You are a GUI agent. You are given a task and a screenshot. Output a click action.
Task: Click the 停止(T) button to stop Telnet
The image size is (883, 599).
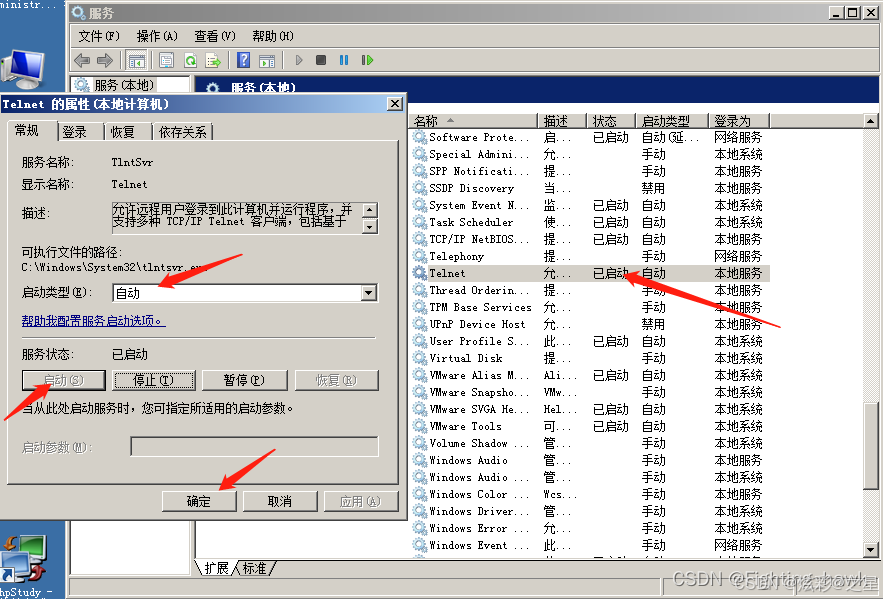[x=153, y=380]
